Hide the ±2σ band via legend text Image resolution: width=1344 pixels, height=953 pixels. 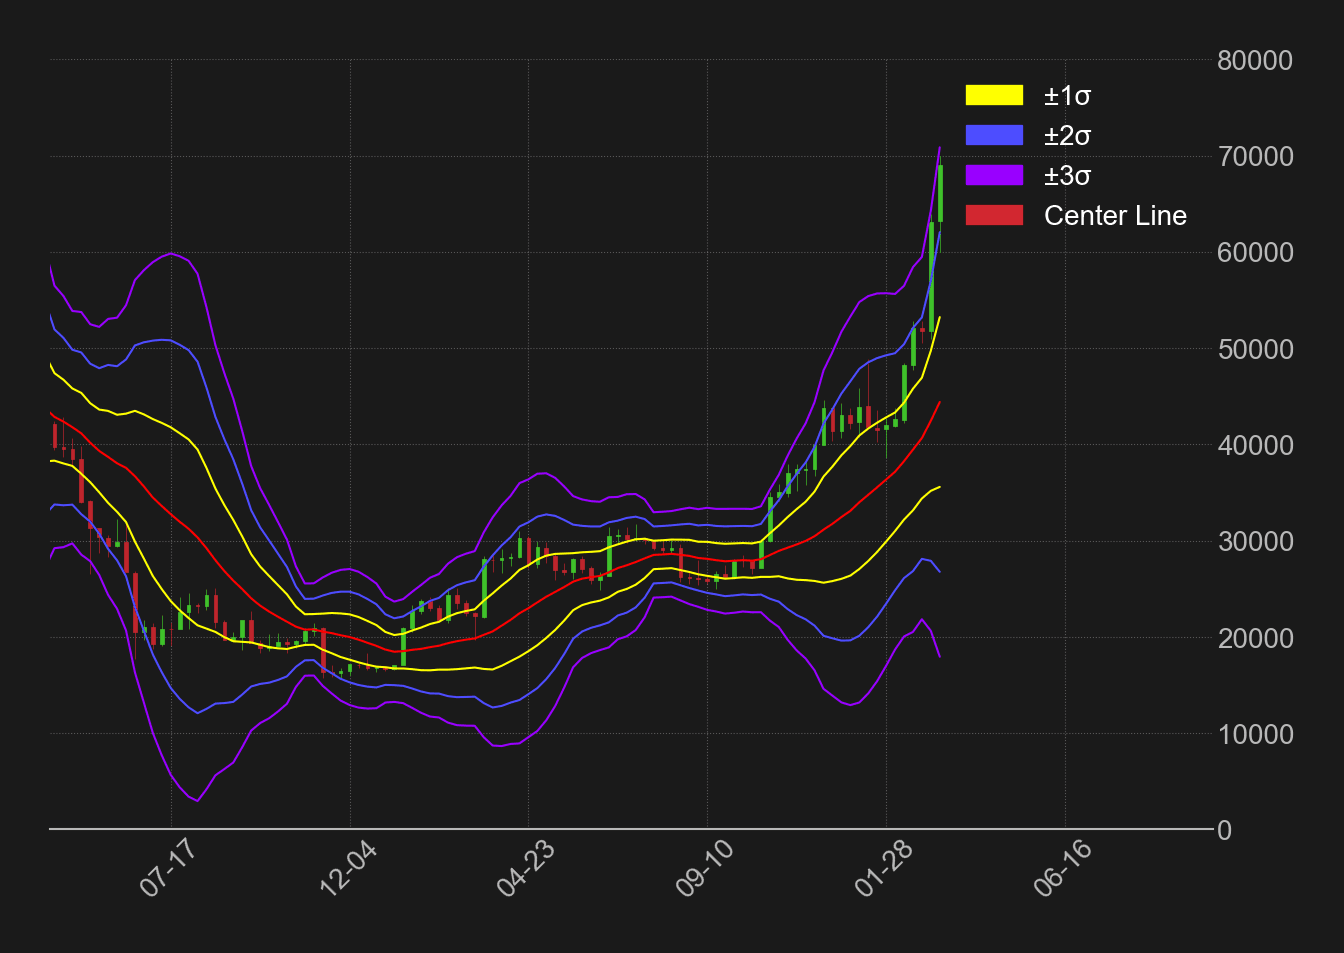(1067, 136)
